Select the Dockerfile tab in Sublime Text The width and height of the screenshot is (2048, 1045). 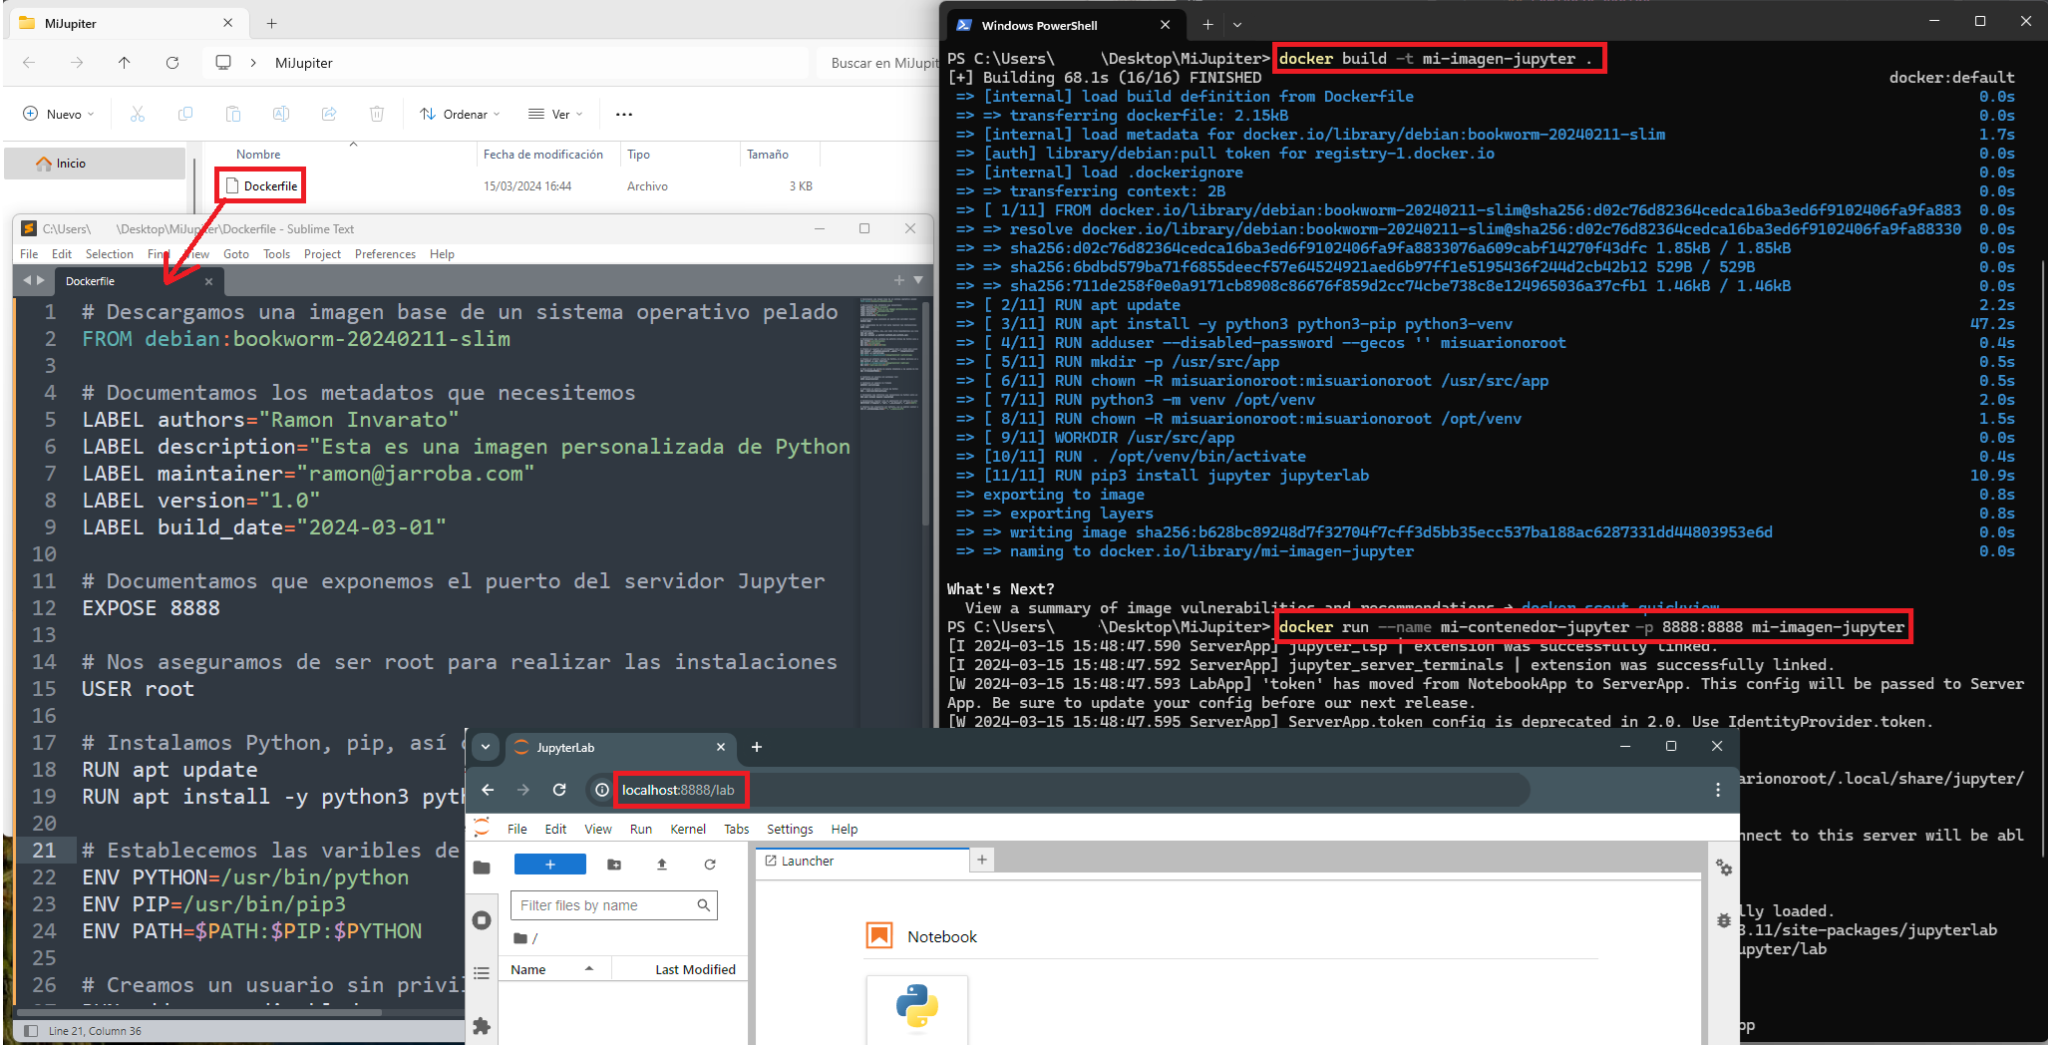[137, 281]
